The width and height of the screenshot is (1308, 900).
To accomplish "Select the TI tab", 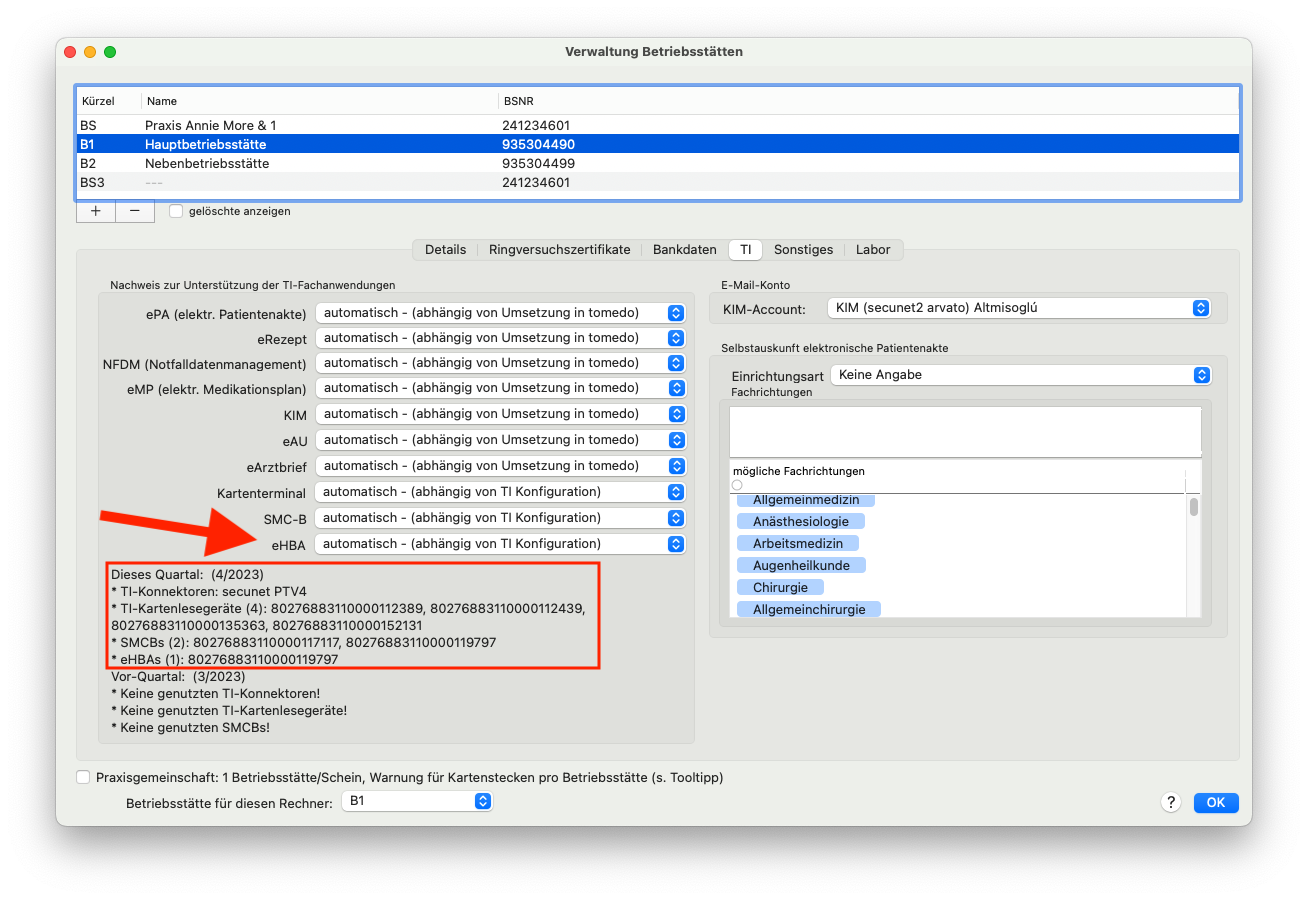I will coord(746,250).
